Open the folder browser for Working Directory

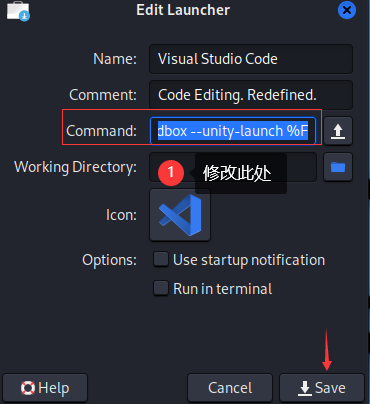[x=338, y=167]
